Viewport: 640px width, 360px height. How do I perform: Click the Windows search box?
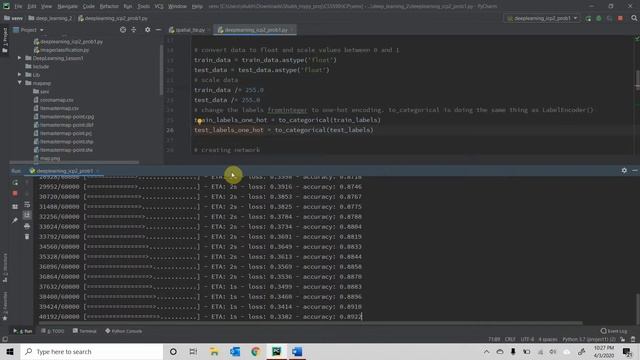click(92, 351)
